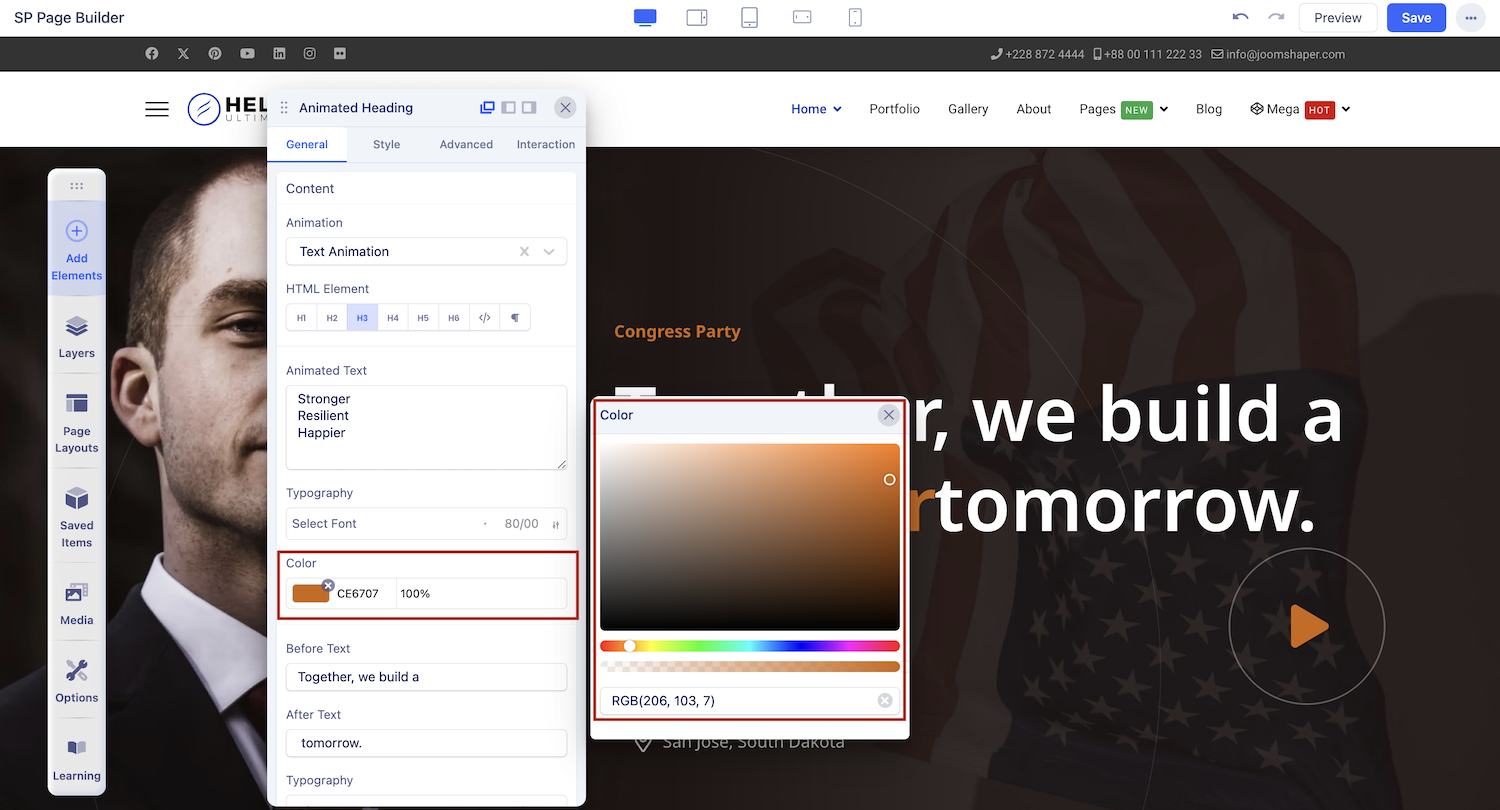The image size is (1500, 810).
Task: Open Add Elements in the sidebar
Action: 77,250
